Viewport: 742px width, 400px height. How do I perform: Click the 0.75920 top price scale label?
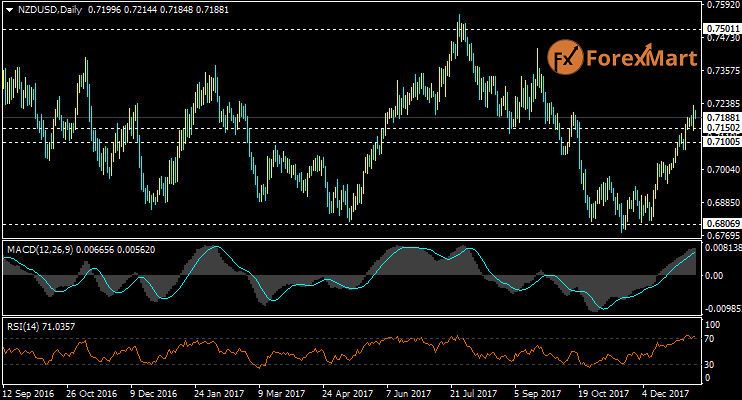tap(722, 4)
